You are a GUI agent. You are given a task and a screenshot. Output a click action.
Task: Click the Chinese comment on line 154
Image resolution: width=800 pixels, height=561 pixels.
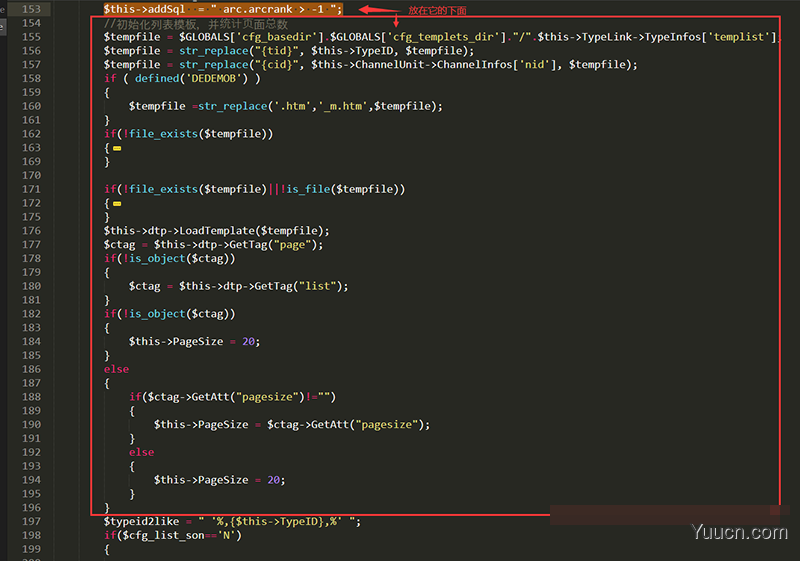tap(196, 23)
